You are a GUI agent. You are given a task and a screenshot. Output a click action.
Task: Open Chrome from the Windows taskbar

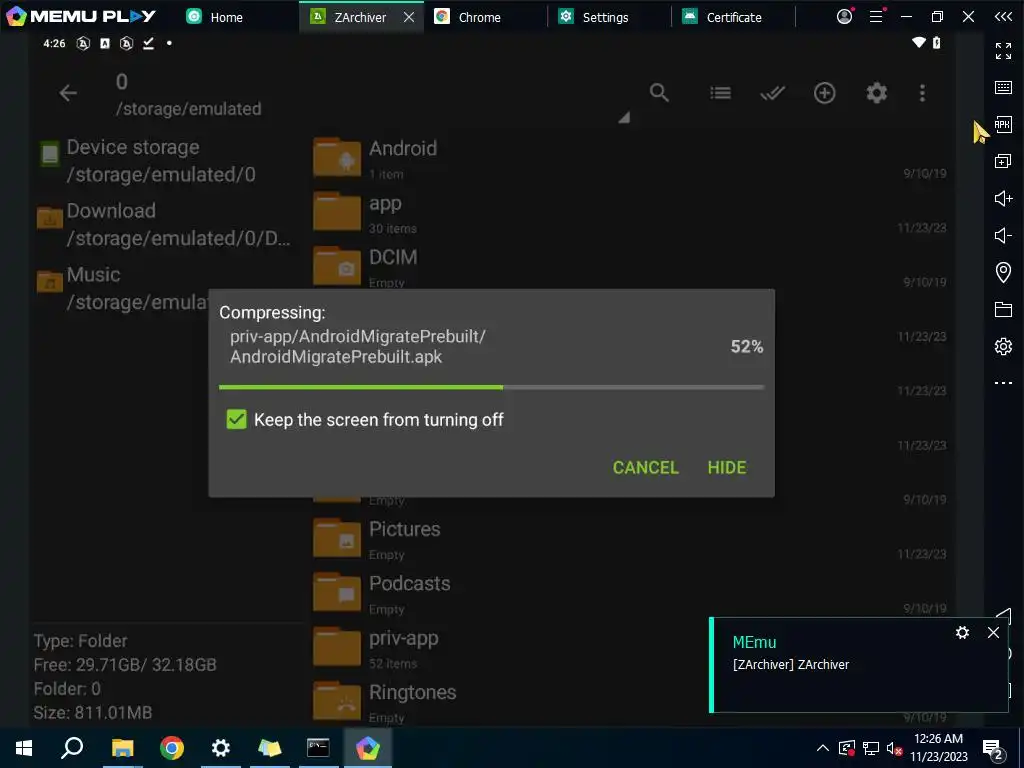(172, 748)
